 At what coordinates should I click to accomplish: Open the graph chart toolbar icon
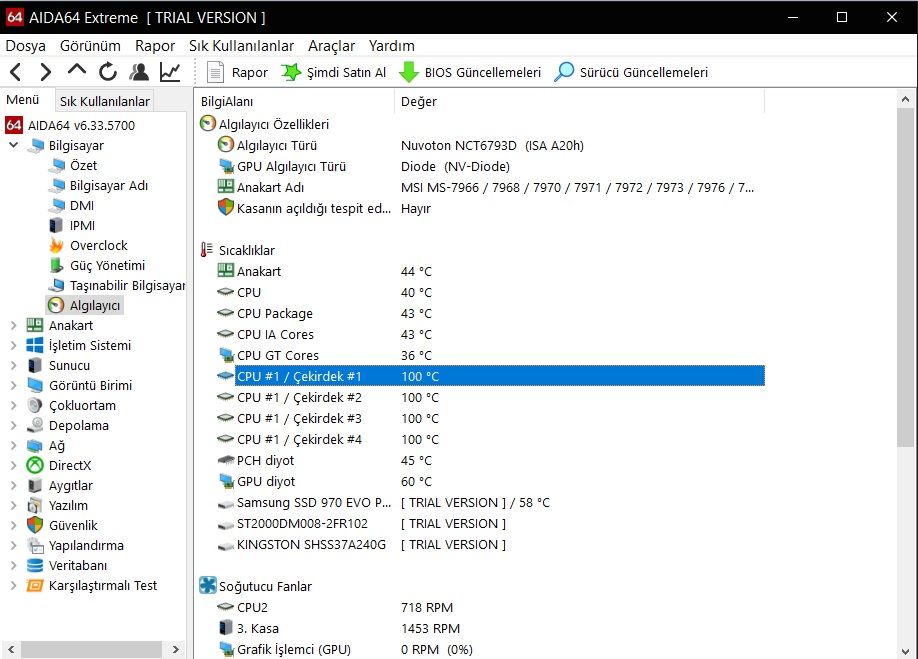(x=170, y=72)
